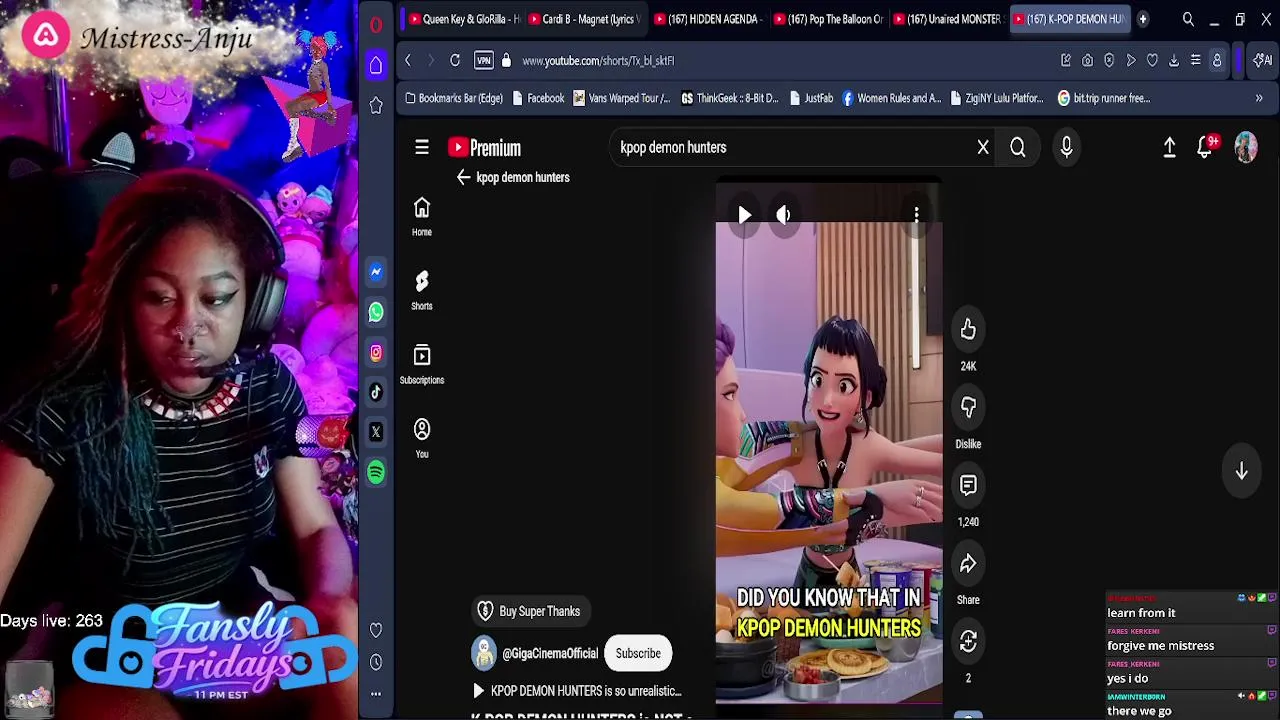Open YouTube Home in the sidebar
The height and width of the screenshot is (720, 1280).
422,217
